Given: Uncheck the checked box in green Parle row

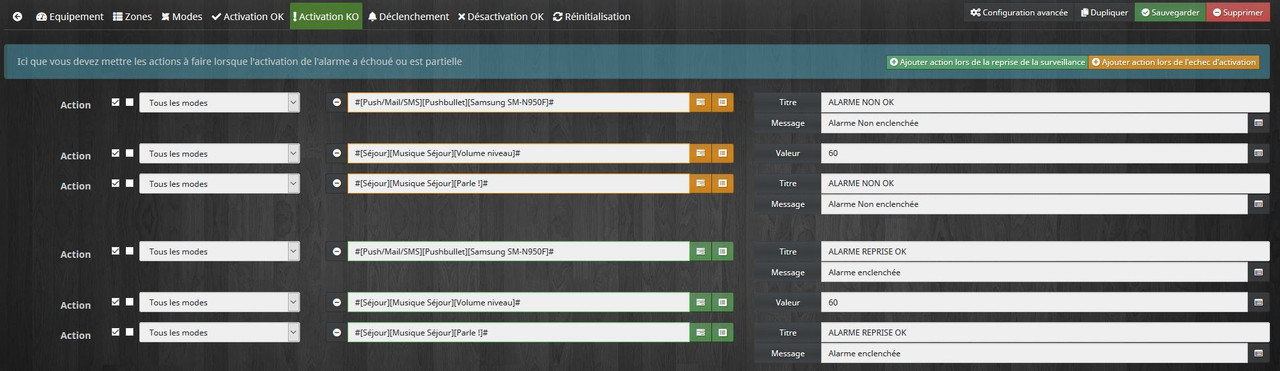Looking at the screenshot, I should pyautogui.click(x=116, y=332).
